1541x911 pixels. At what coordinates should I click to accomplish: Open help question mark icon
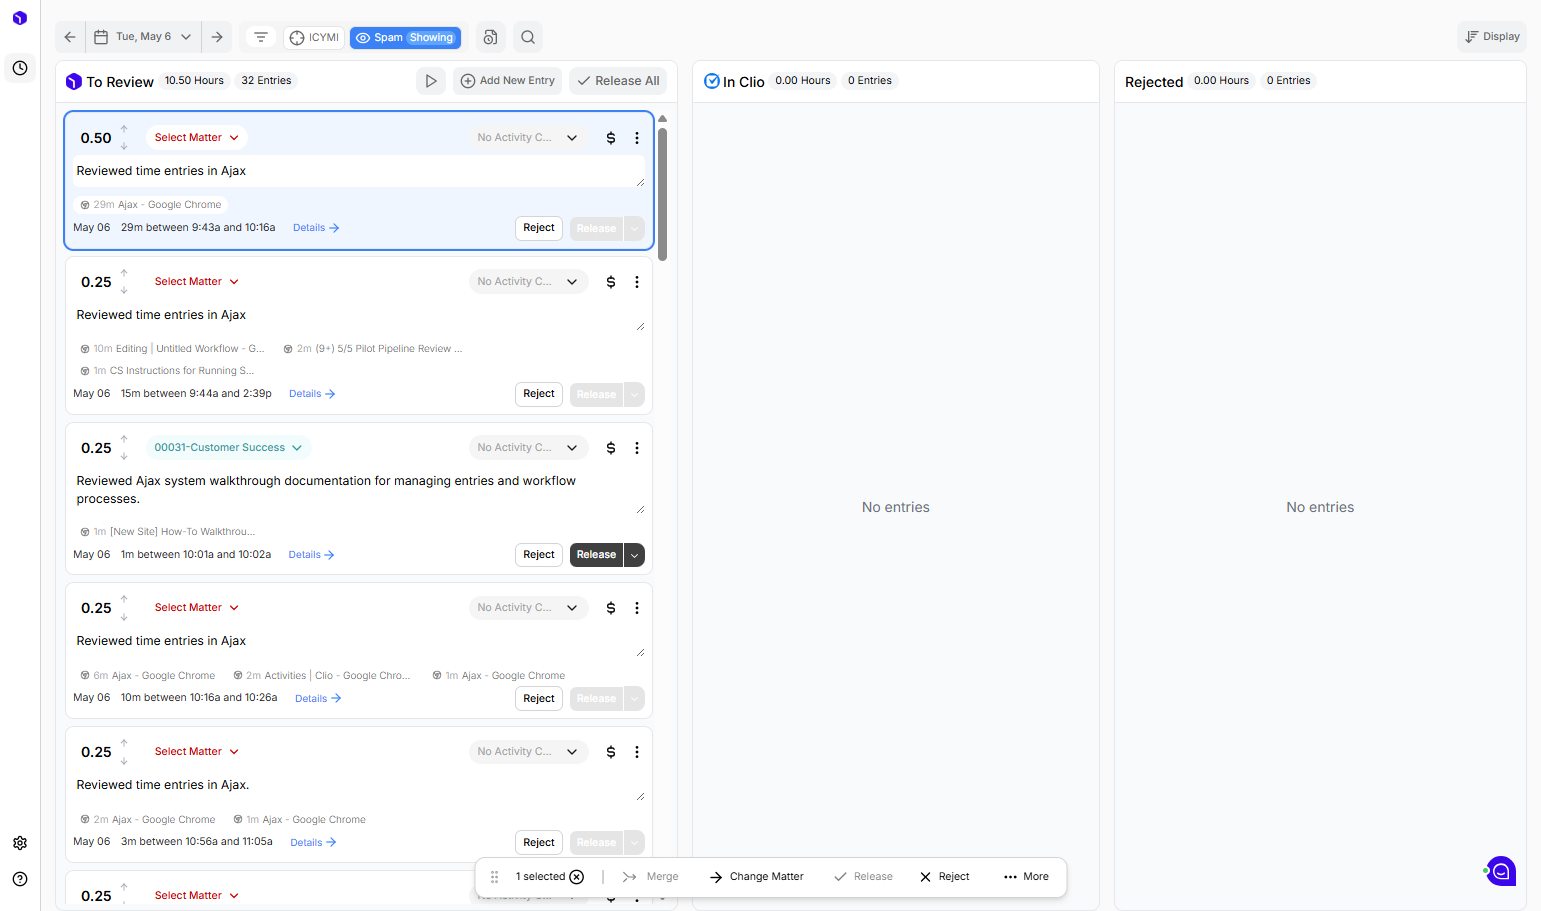coord(20,879)
